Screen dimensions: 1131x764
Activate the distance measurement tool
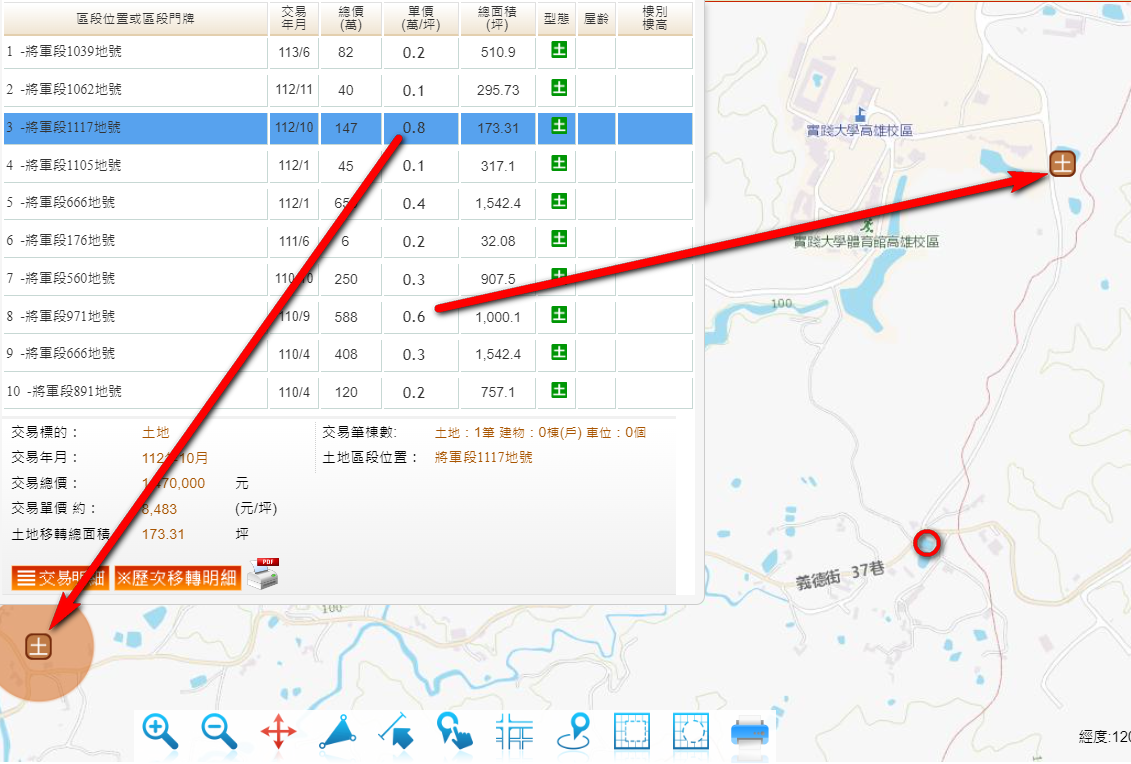(397, 732)
